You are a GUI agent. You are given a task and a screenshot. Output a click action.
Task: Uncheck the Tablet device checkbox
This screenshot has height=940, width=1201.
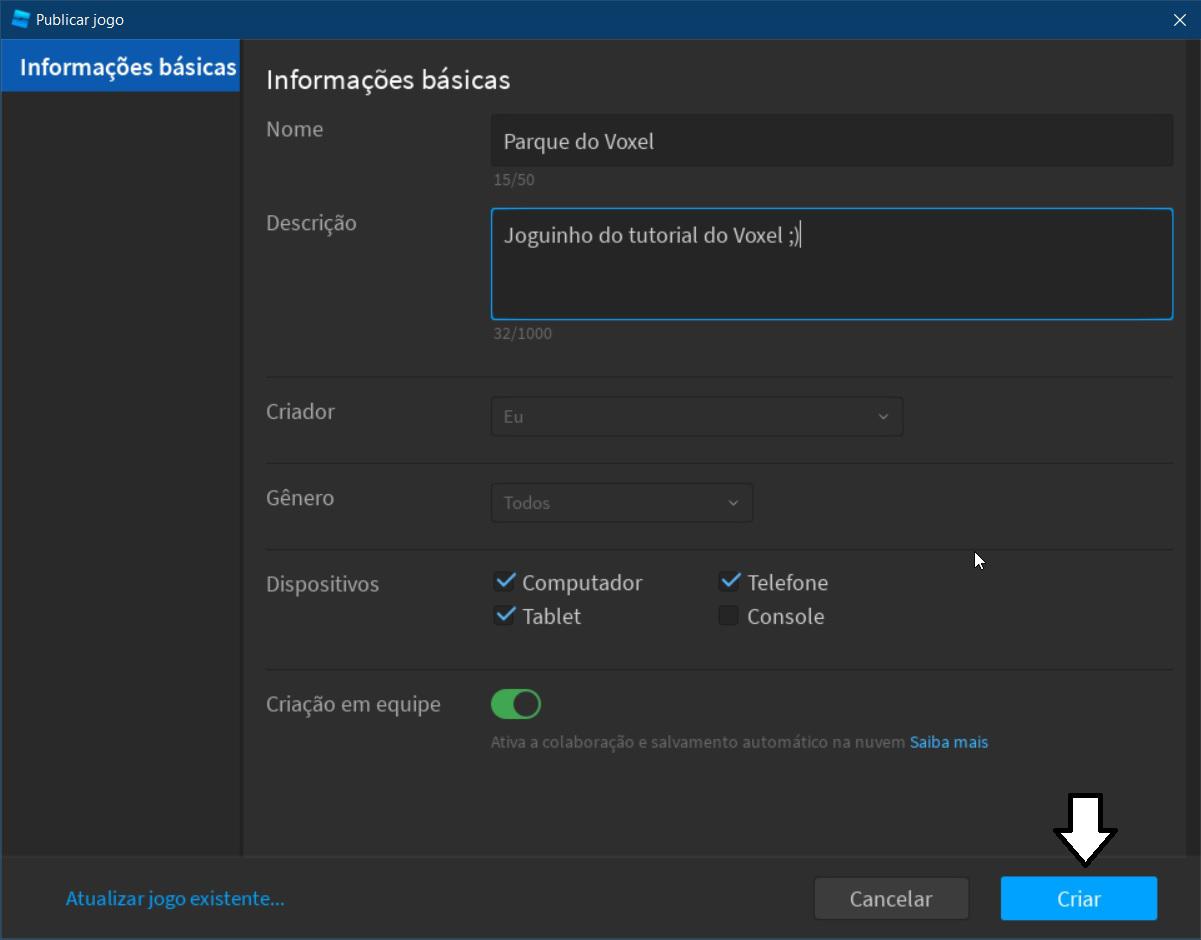[505, 616]
